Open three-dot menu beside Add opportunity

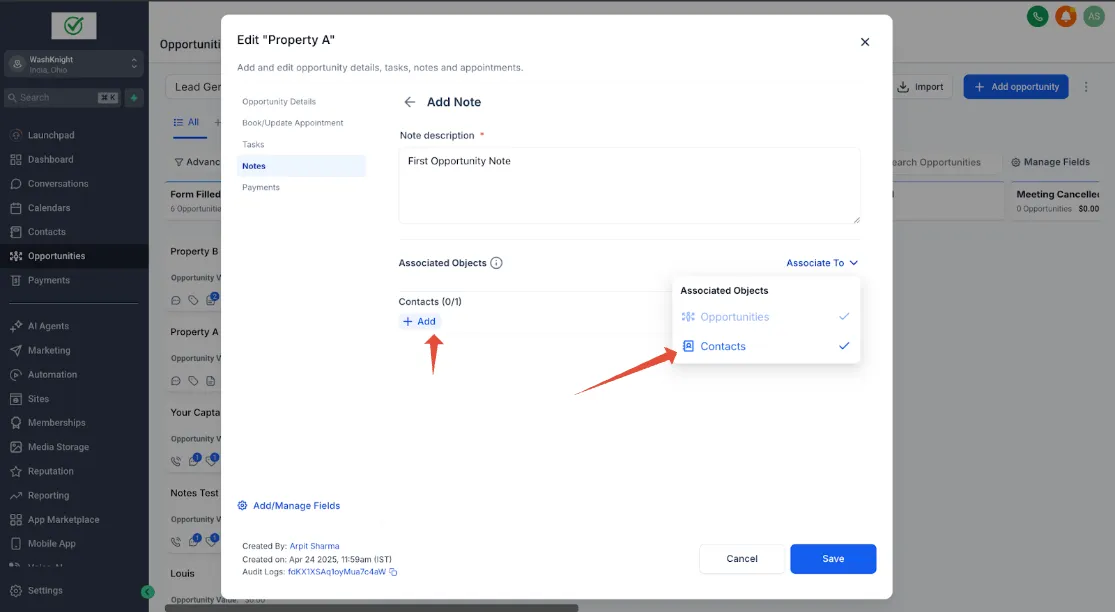tap(1086, 87)
